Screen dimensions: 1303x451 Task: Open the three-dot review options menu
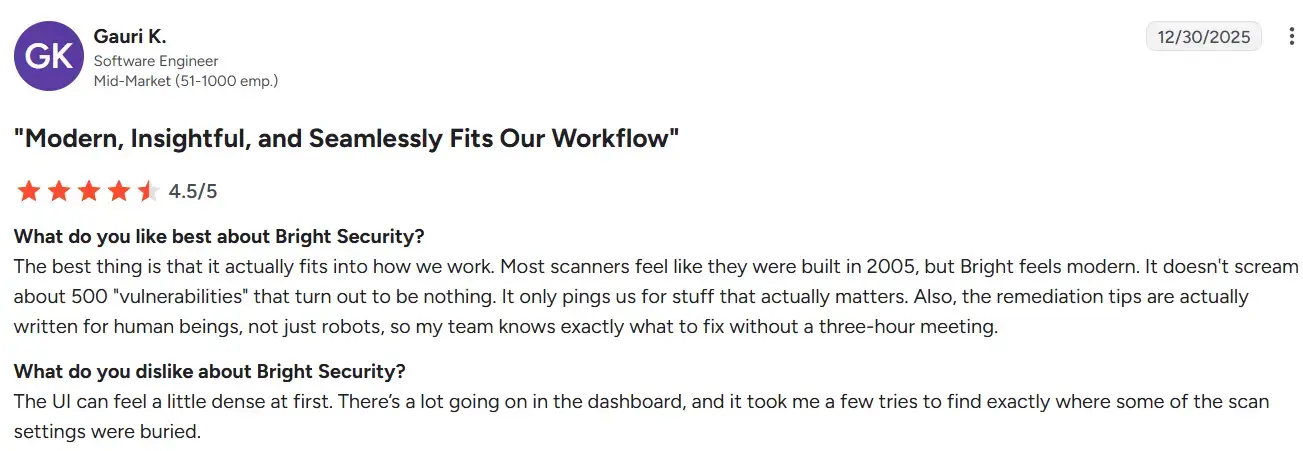click(1291, 37)
